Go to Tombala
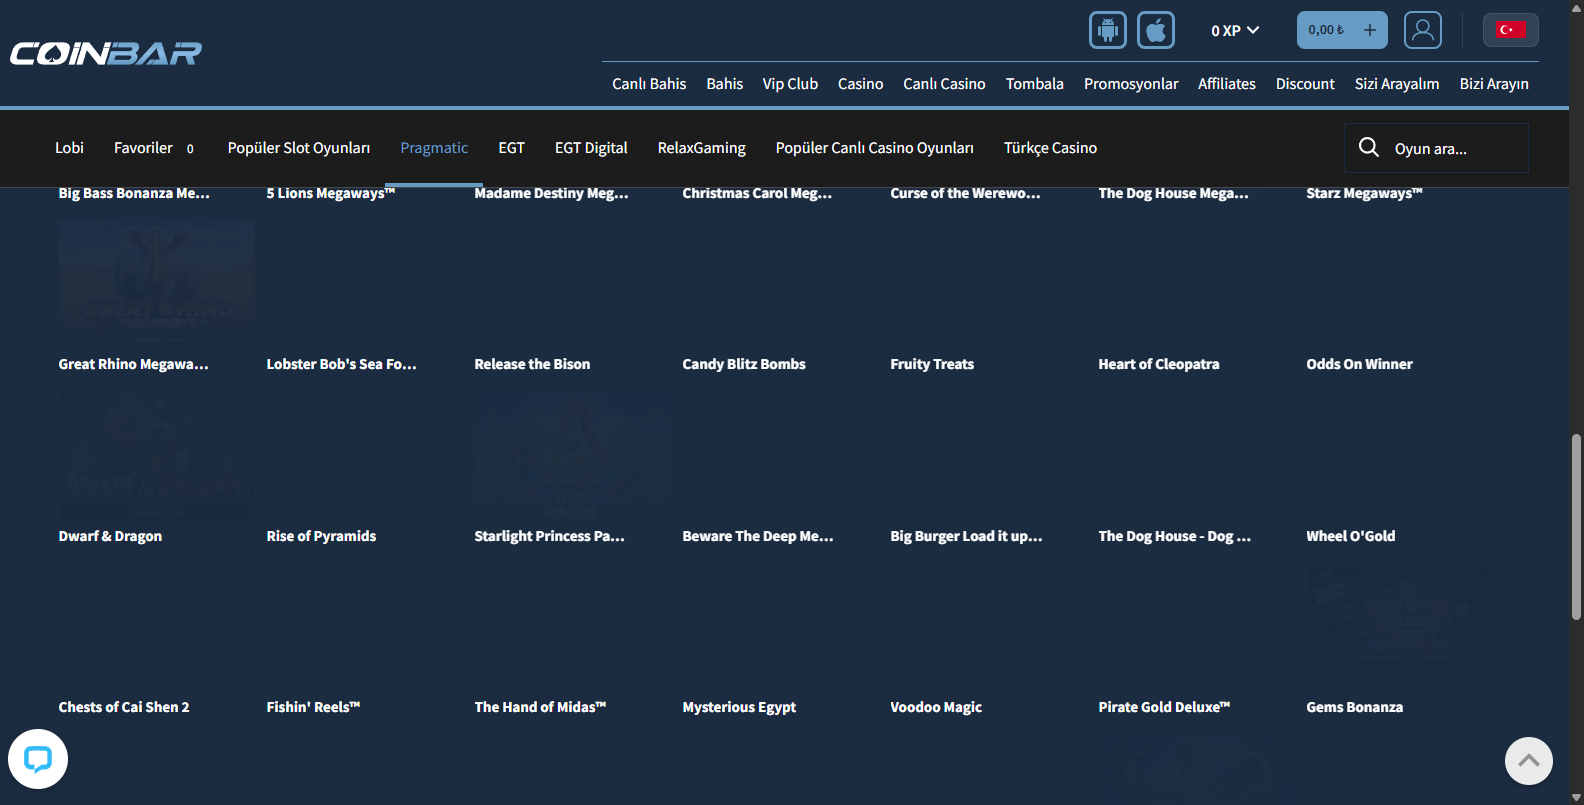 pyautogui.click(x=1034, y=84)
